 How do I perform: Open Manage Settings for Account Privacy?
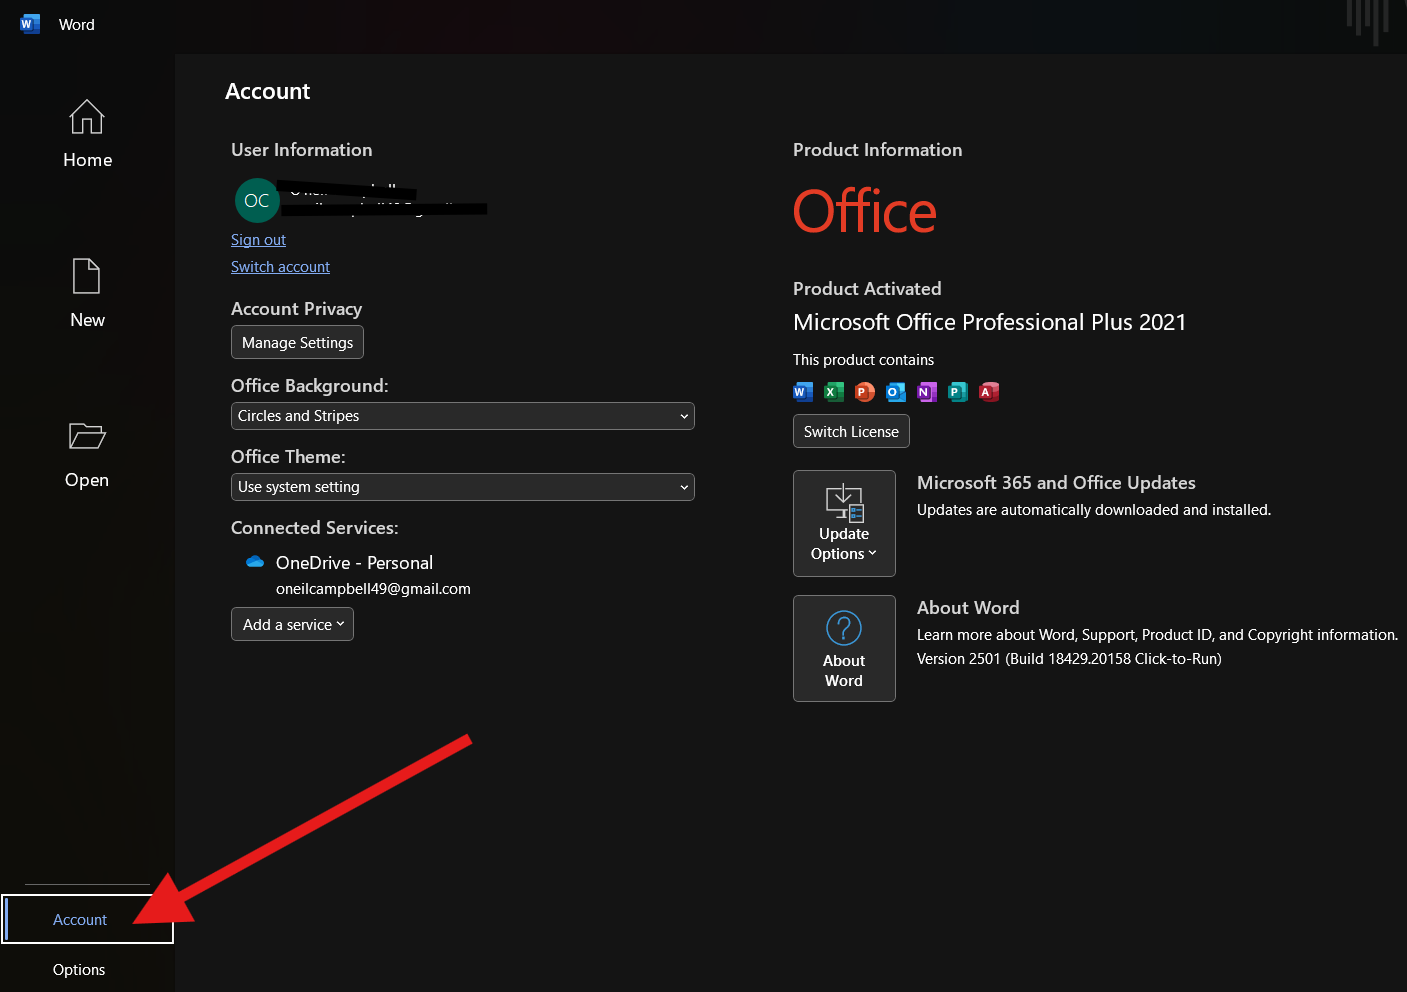(297, 342)
